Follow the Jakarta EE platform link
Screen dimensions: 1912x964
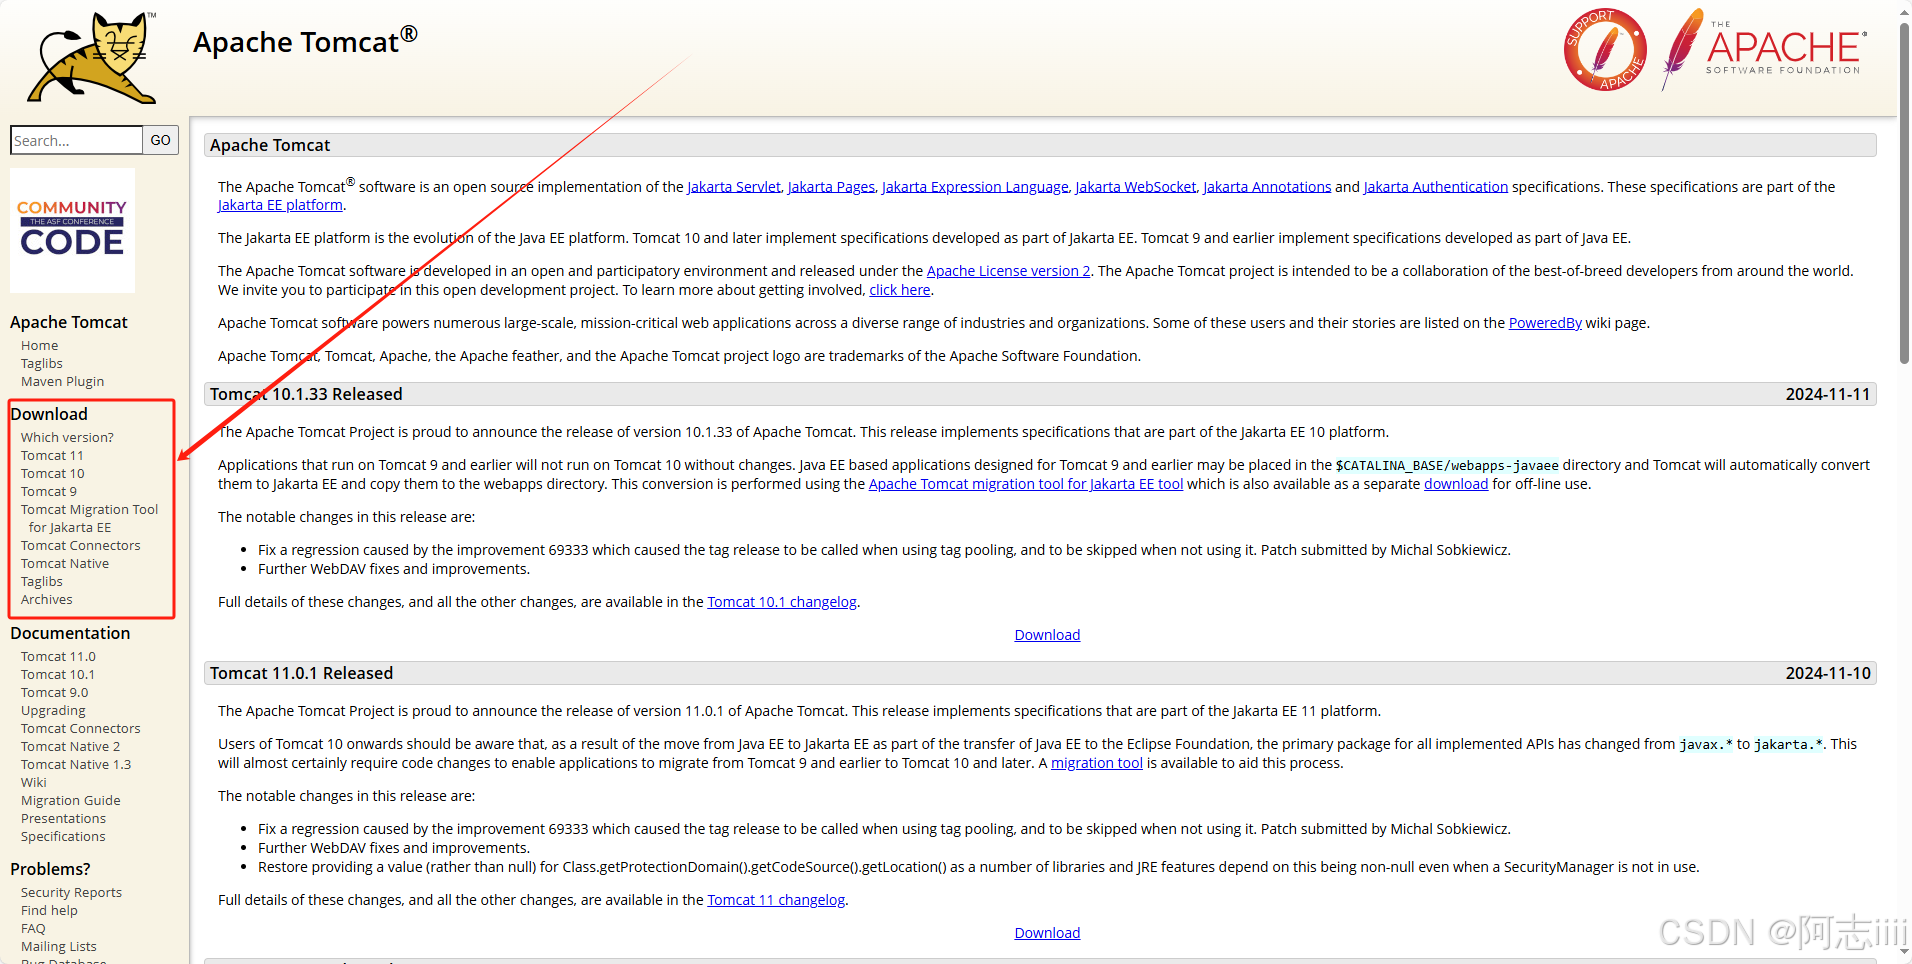click(280, 205)
